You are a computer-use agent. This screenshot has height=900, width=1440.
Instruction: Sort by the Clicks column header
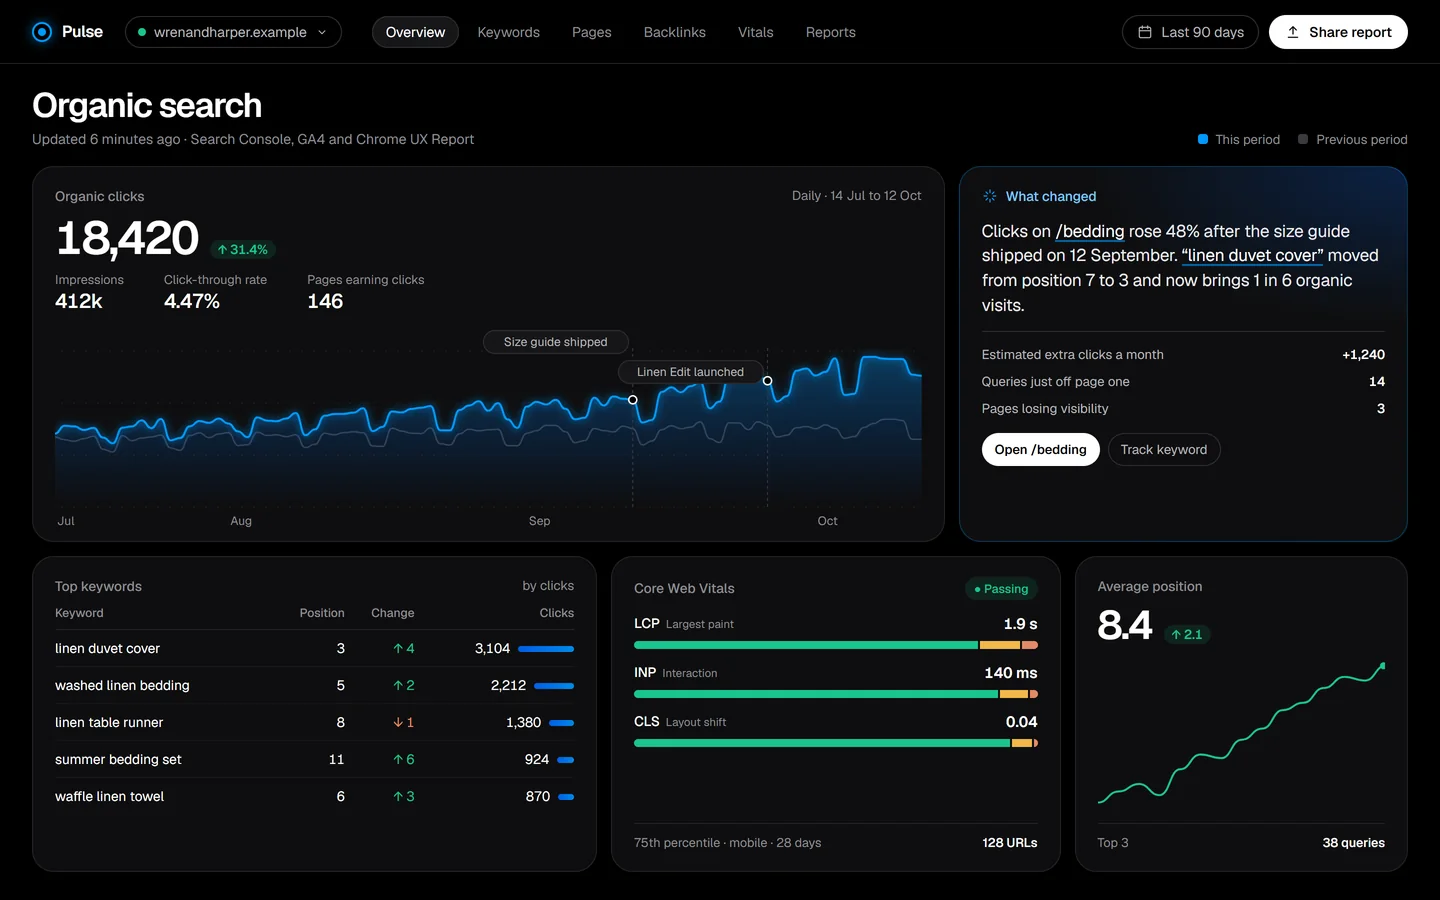pyautogui.click(x=557, y=613)
